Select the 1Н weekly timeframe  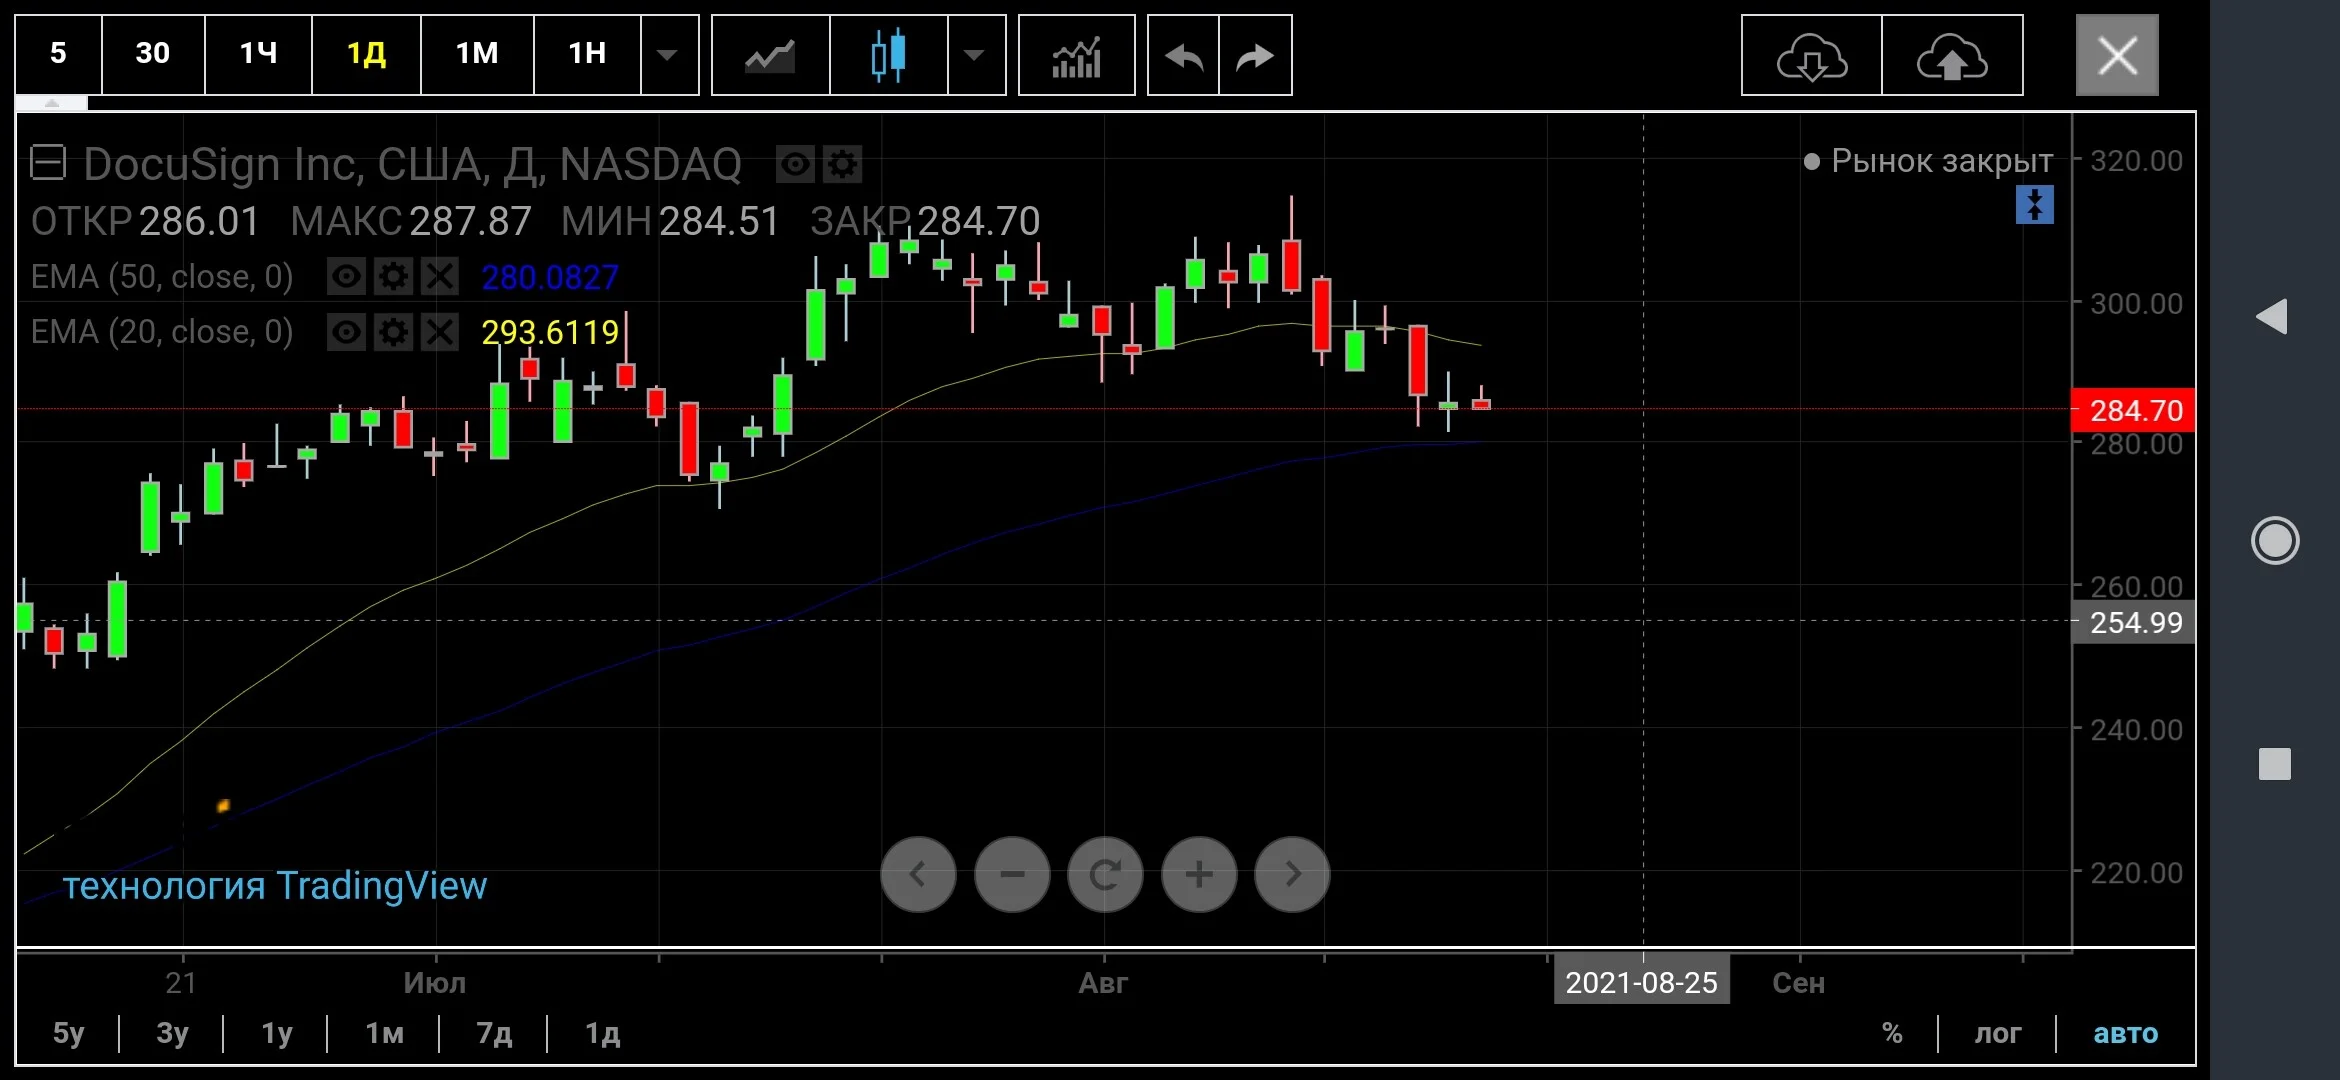[587, 54]
